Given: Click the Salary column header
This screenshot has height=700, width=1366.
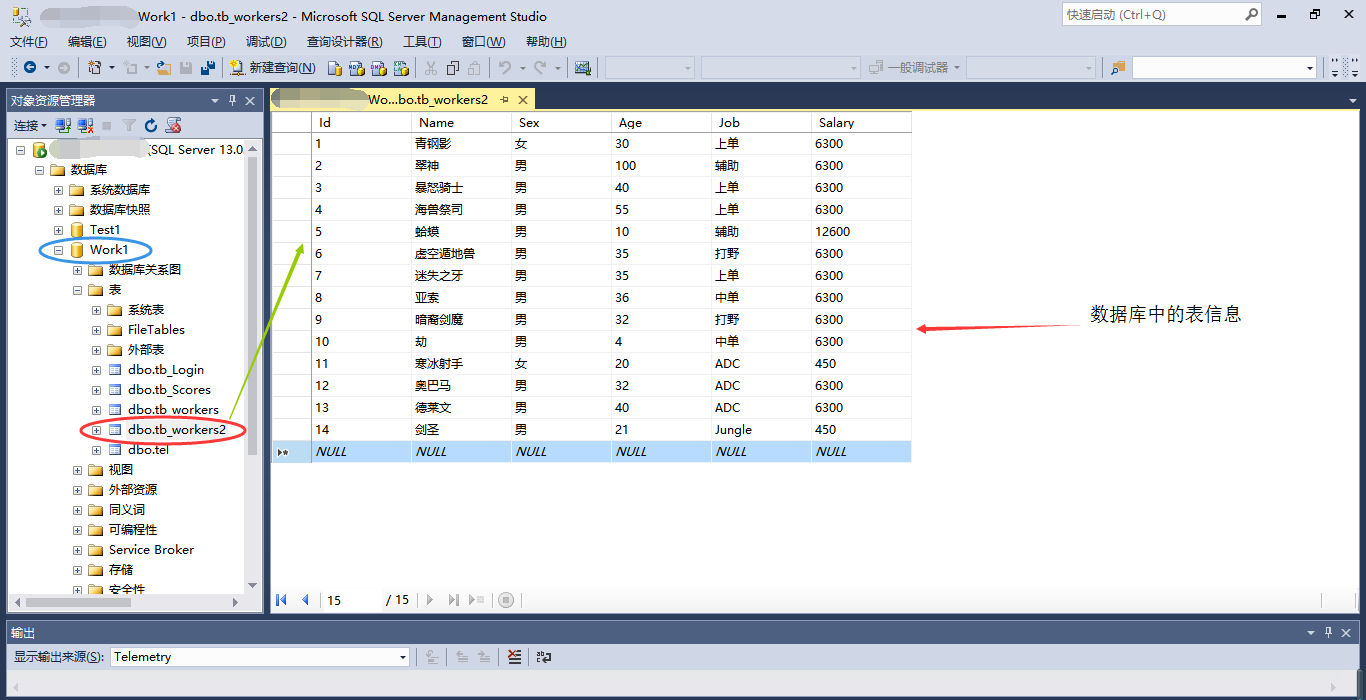Looking at the screenshot, I should [x=861, y=122].
